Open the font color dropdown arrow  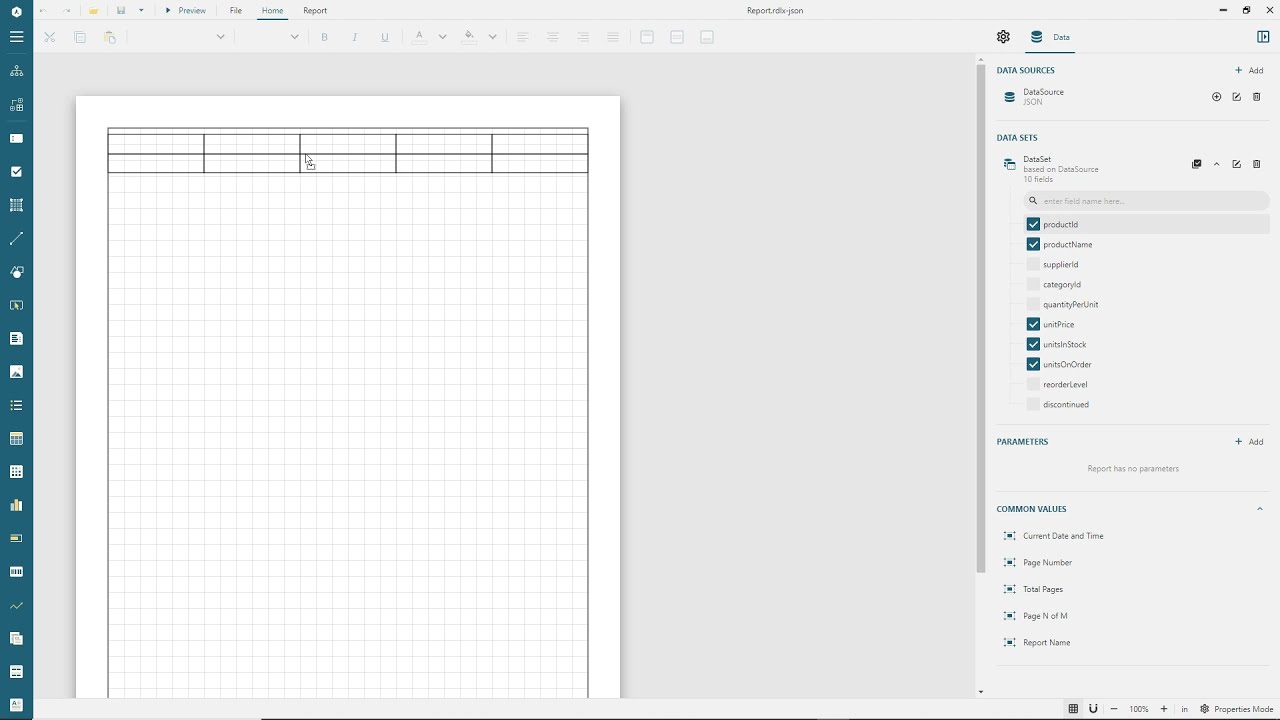(442, 37)
